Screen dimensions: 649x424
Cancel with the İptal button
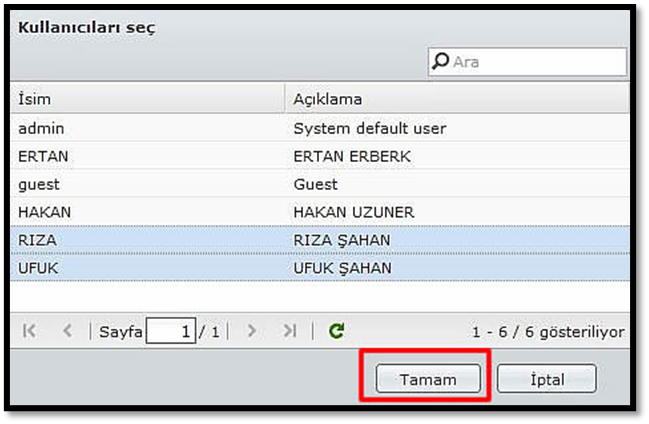pos(546,379)
